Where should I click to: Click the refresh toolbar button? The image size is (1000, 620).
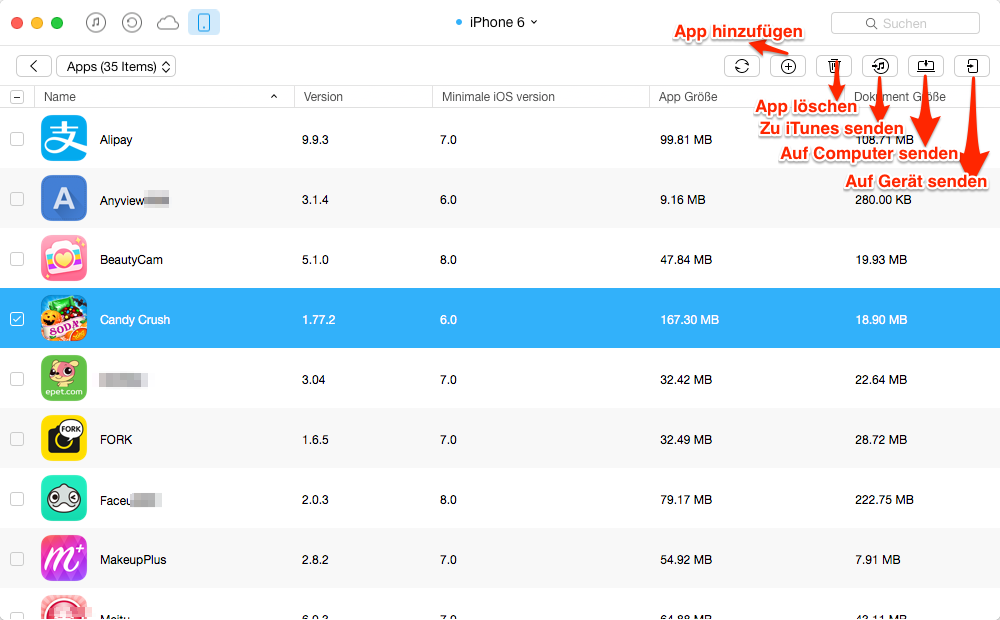pyautogui.click(x=742, y=66)
